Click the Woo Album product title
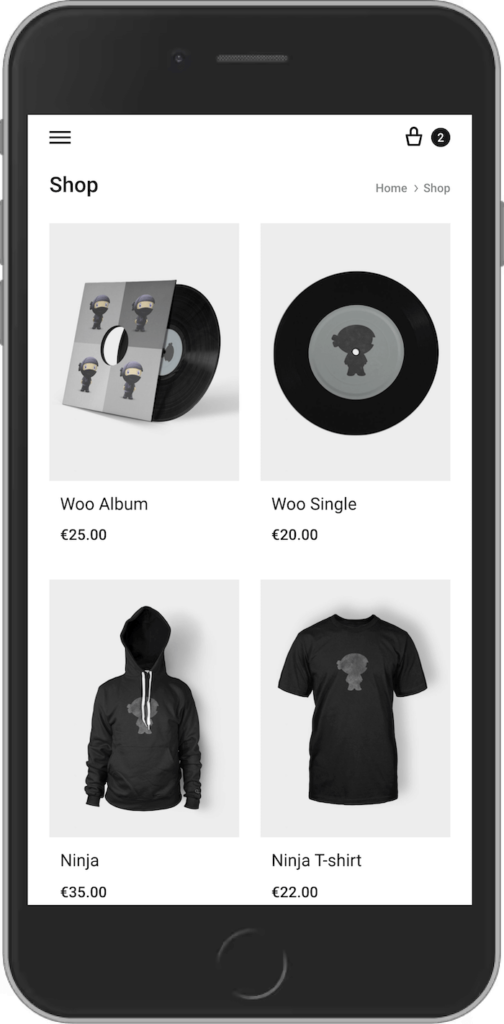This screenshot has width=504, height=1024. [104, 504]
